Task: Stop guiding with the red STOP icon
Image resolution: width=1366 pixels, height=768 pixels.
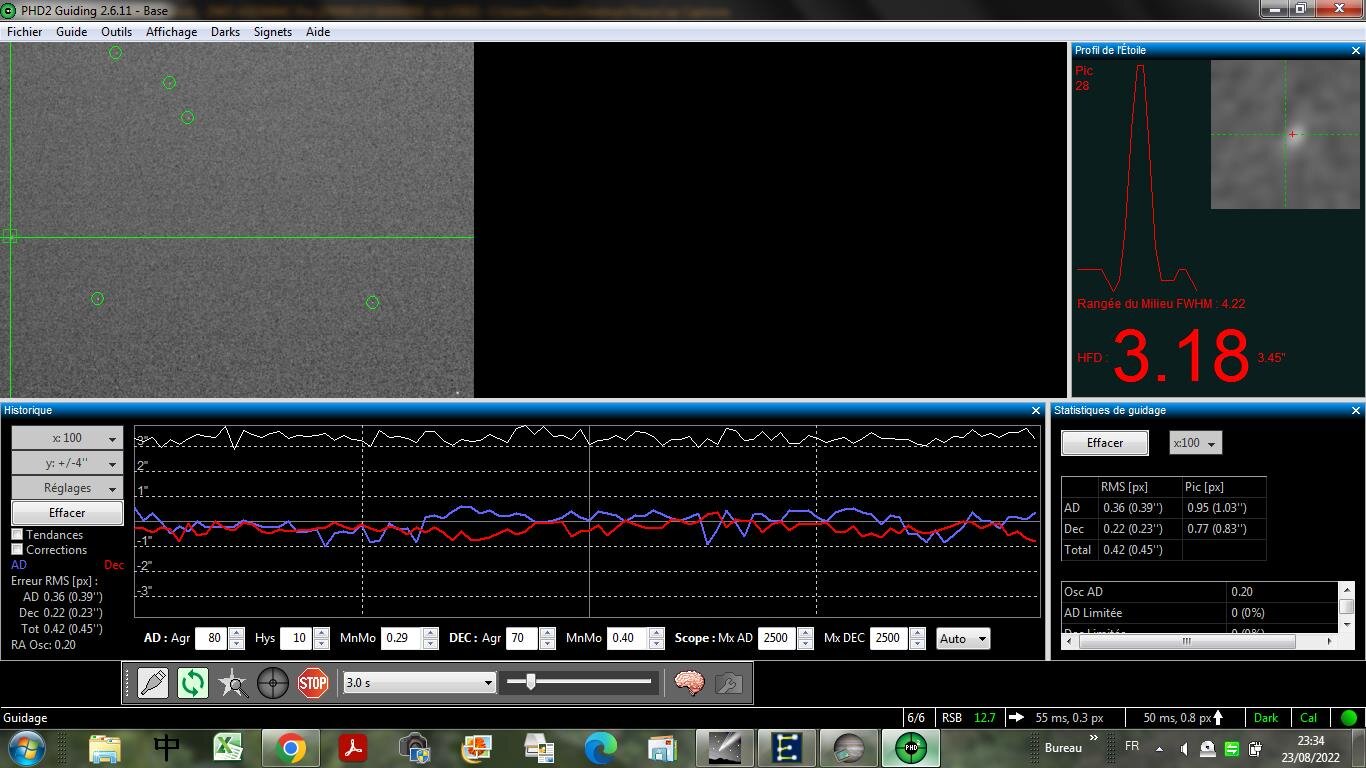Action: [x=313, y=683]
